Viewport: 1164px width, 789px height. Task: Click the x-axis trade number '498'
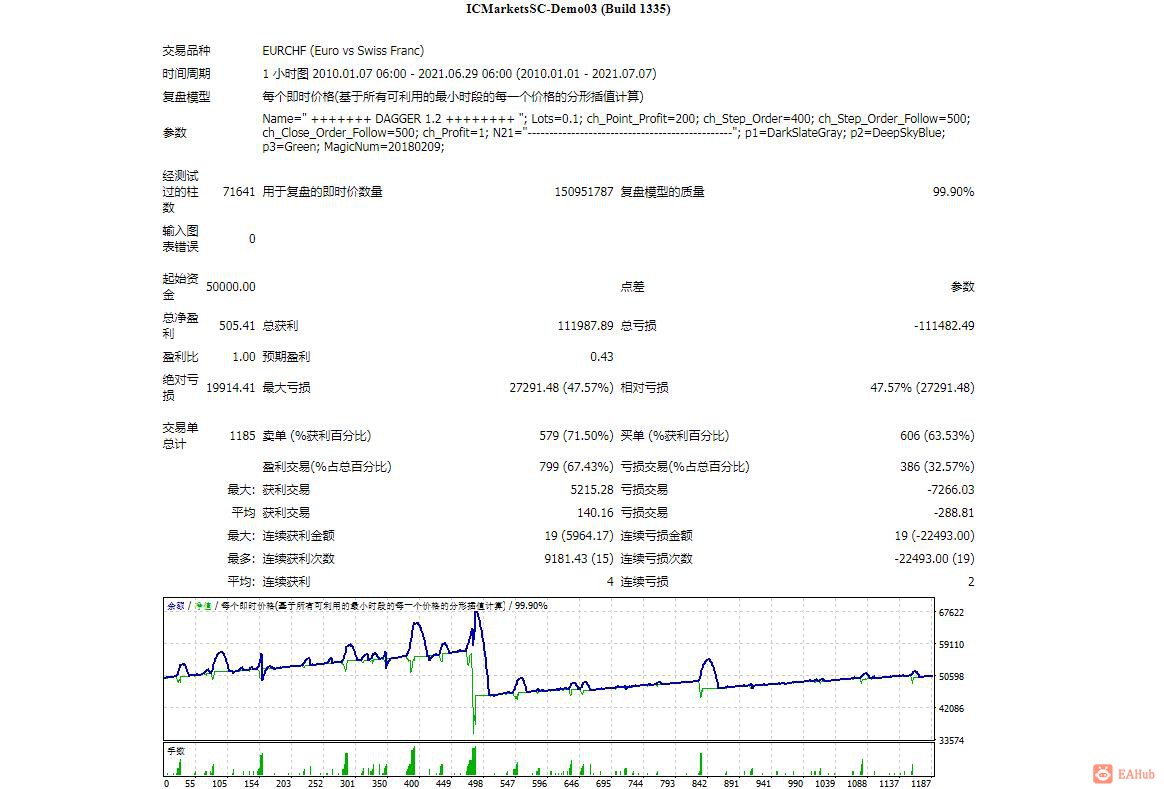[x=475, y=783]
